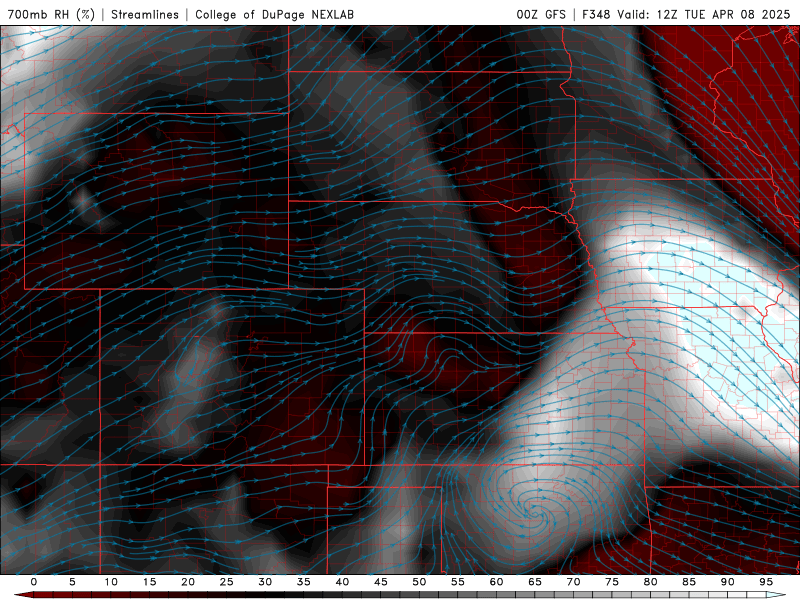Click the 20 label on the RH scale

[x=188, y=582]
